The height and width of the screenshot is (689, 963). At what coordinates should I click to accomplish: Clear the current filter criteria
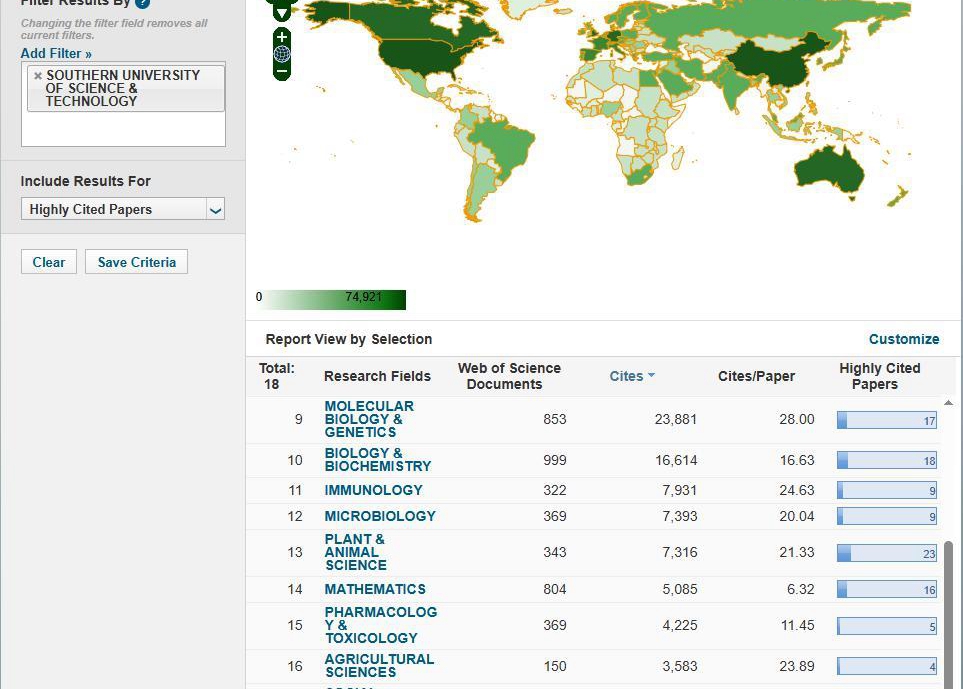tap(49, 262)
